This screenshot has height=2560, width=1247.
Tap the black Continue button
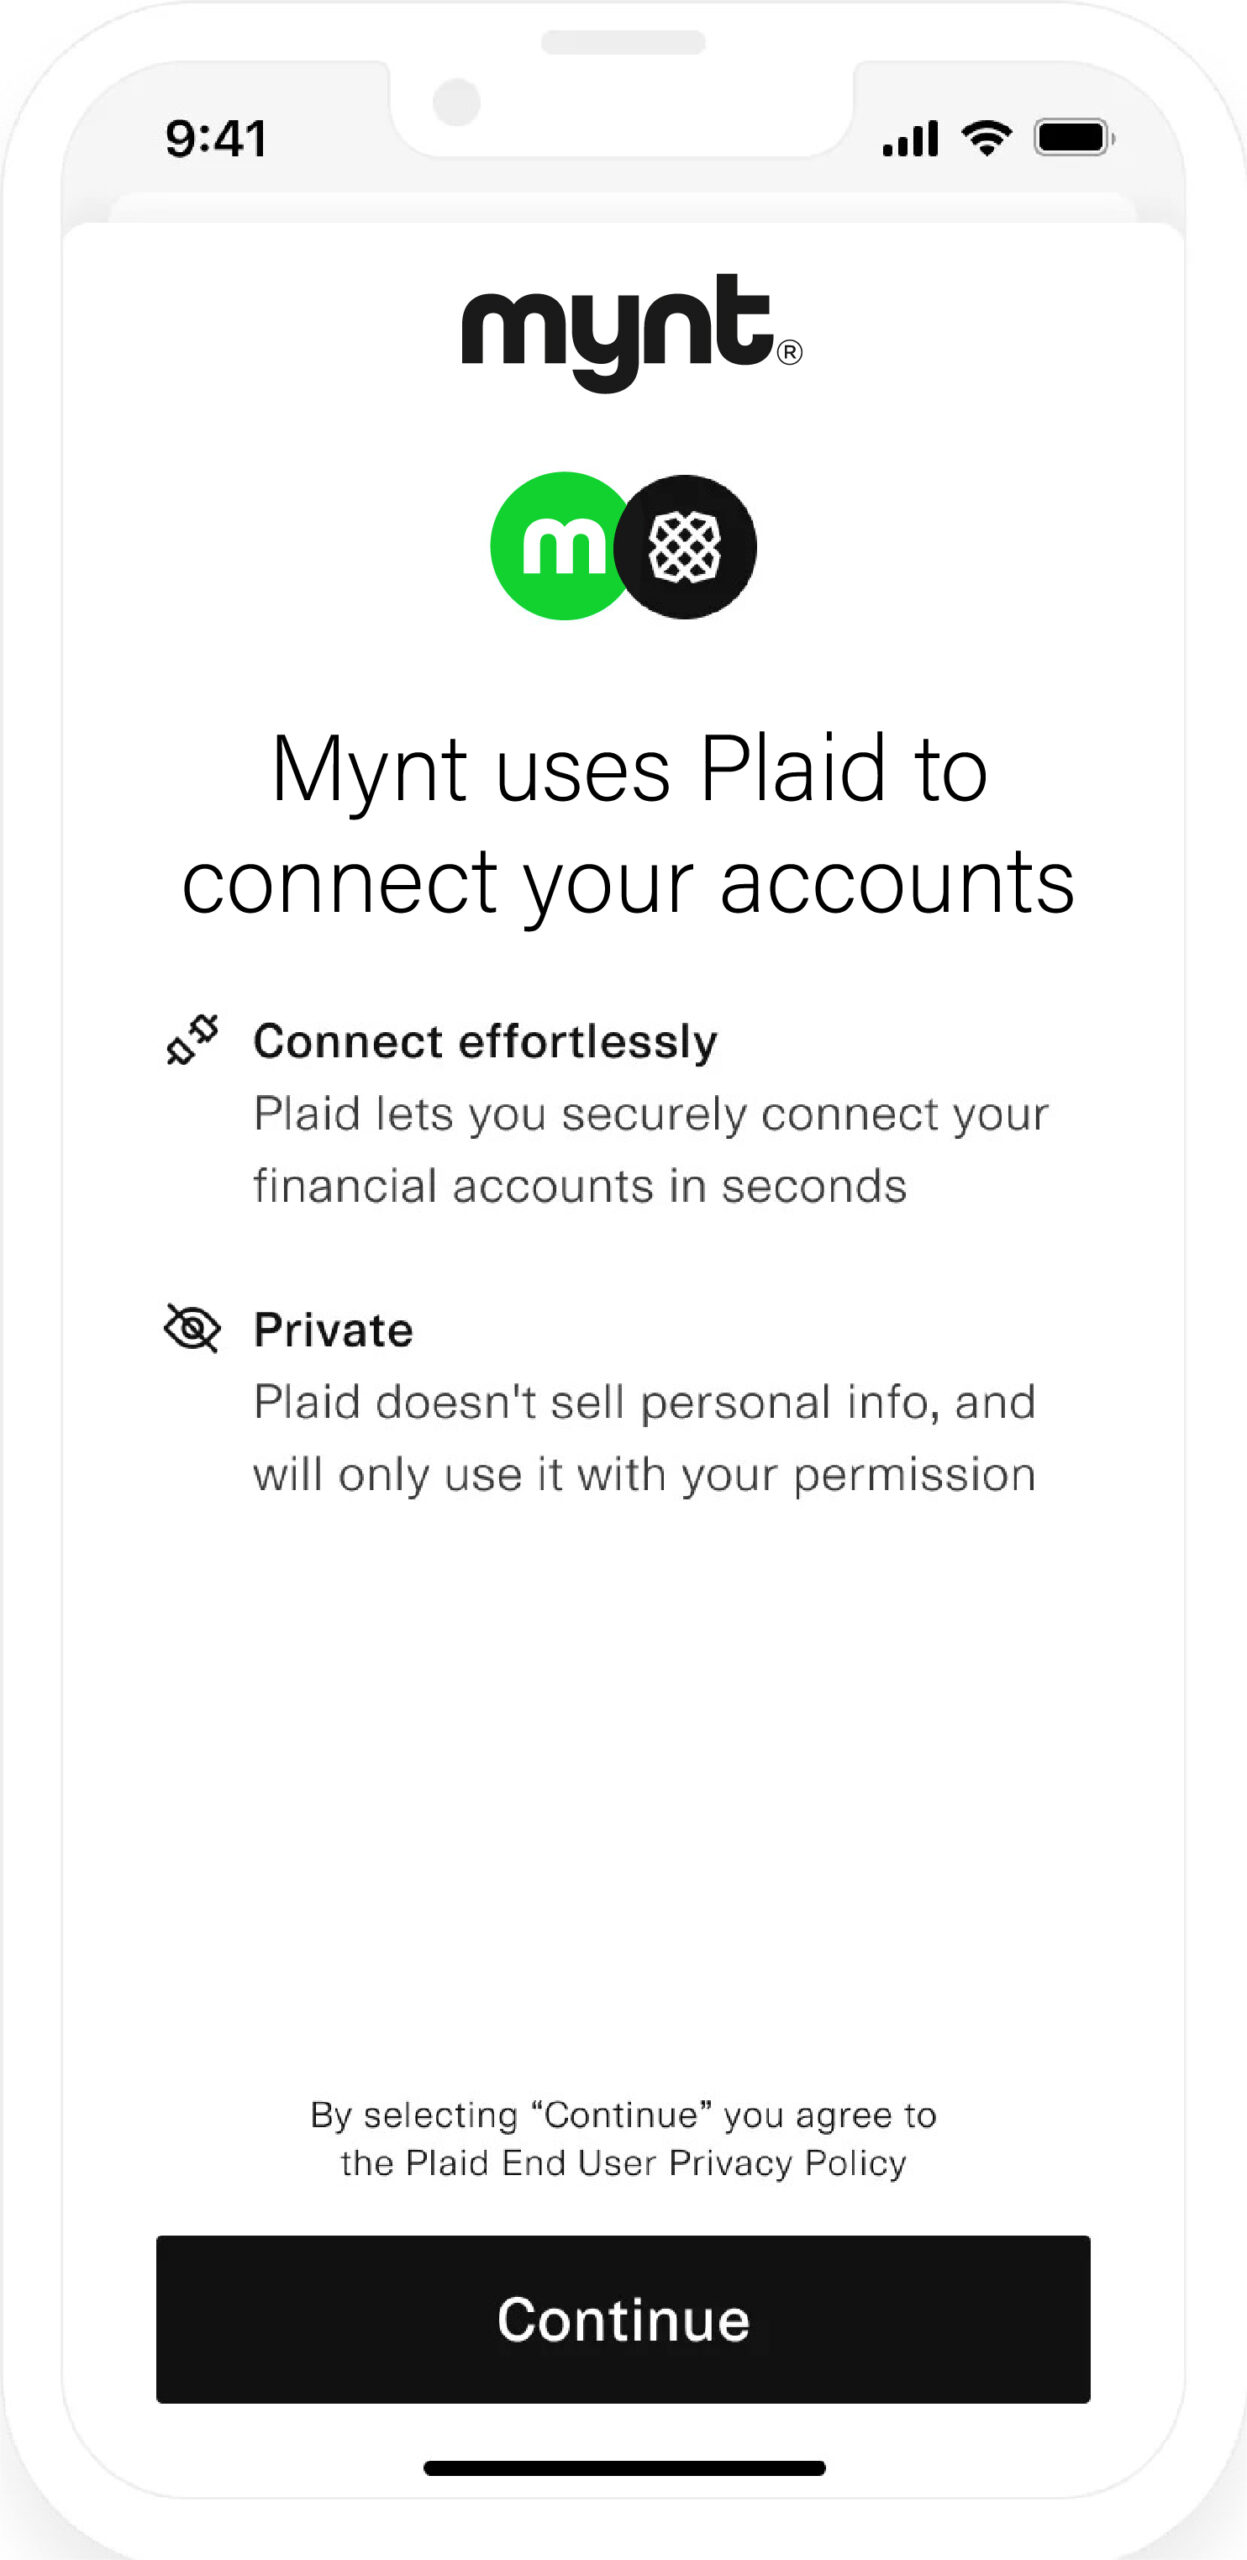coord(623,2319)
